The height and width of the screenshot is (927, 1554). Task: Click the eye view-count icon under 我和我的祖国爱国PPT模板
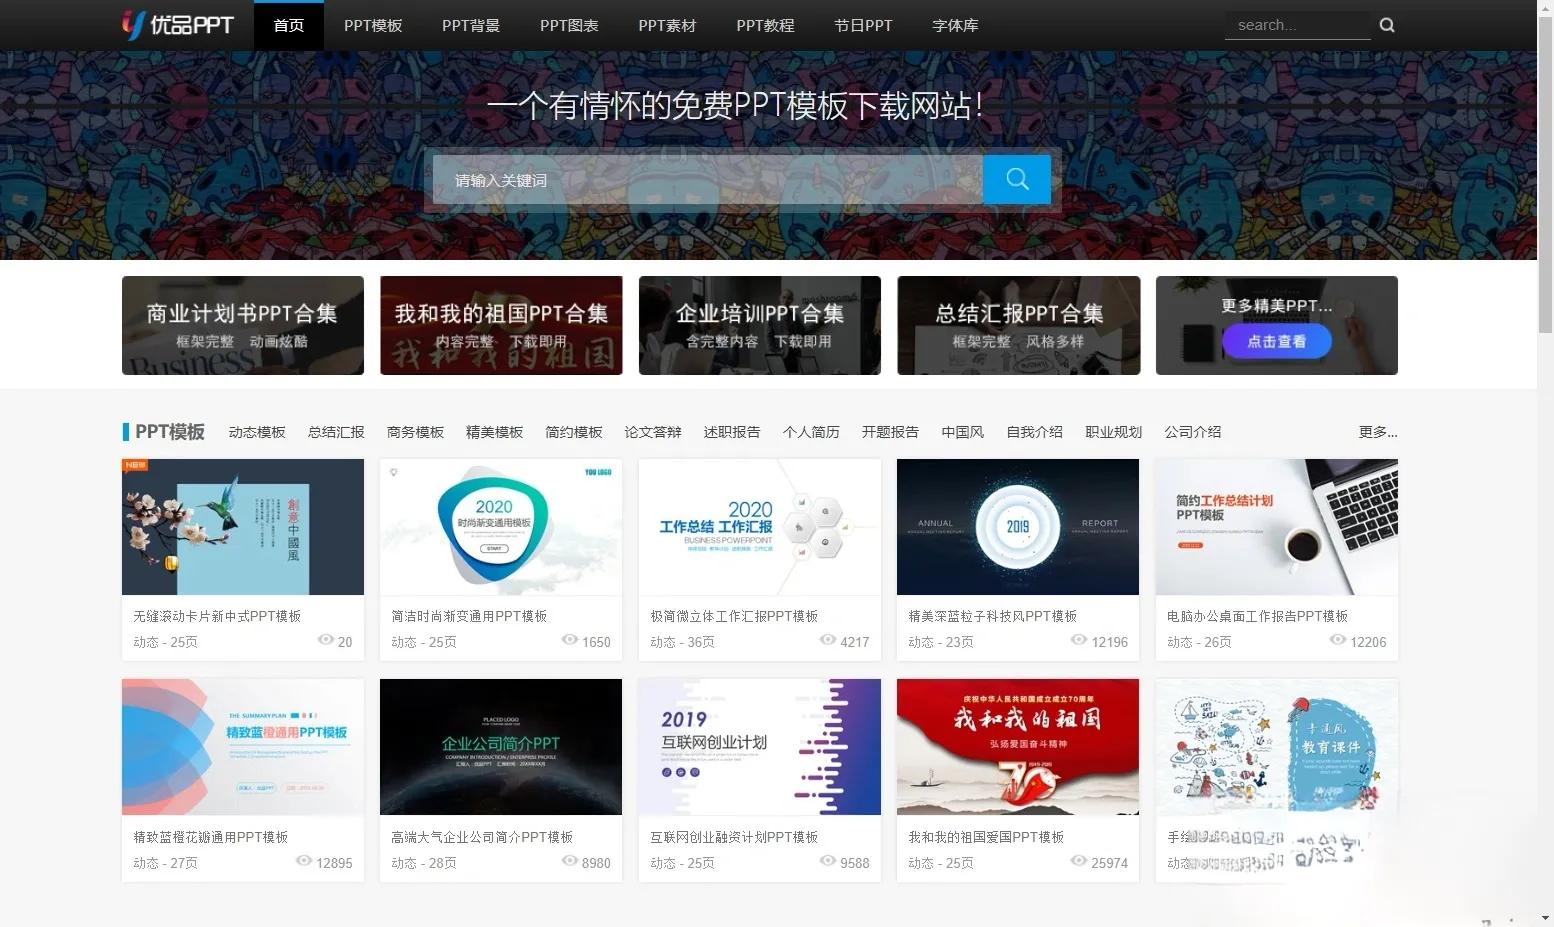click(1079, 861)
